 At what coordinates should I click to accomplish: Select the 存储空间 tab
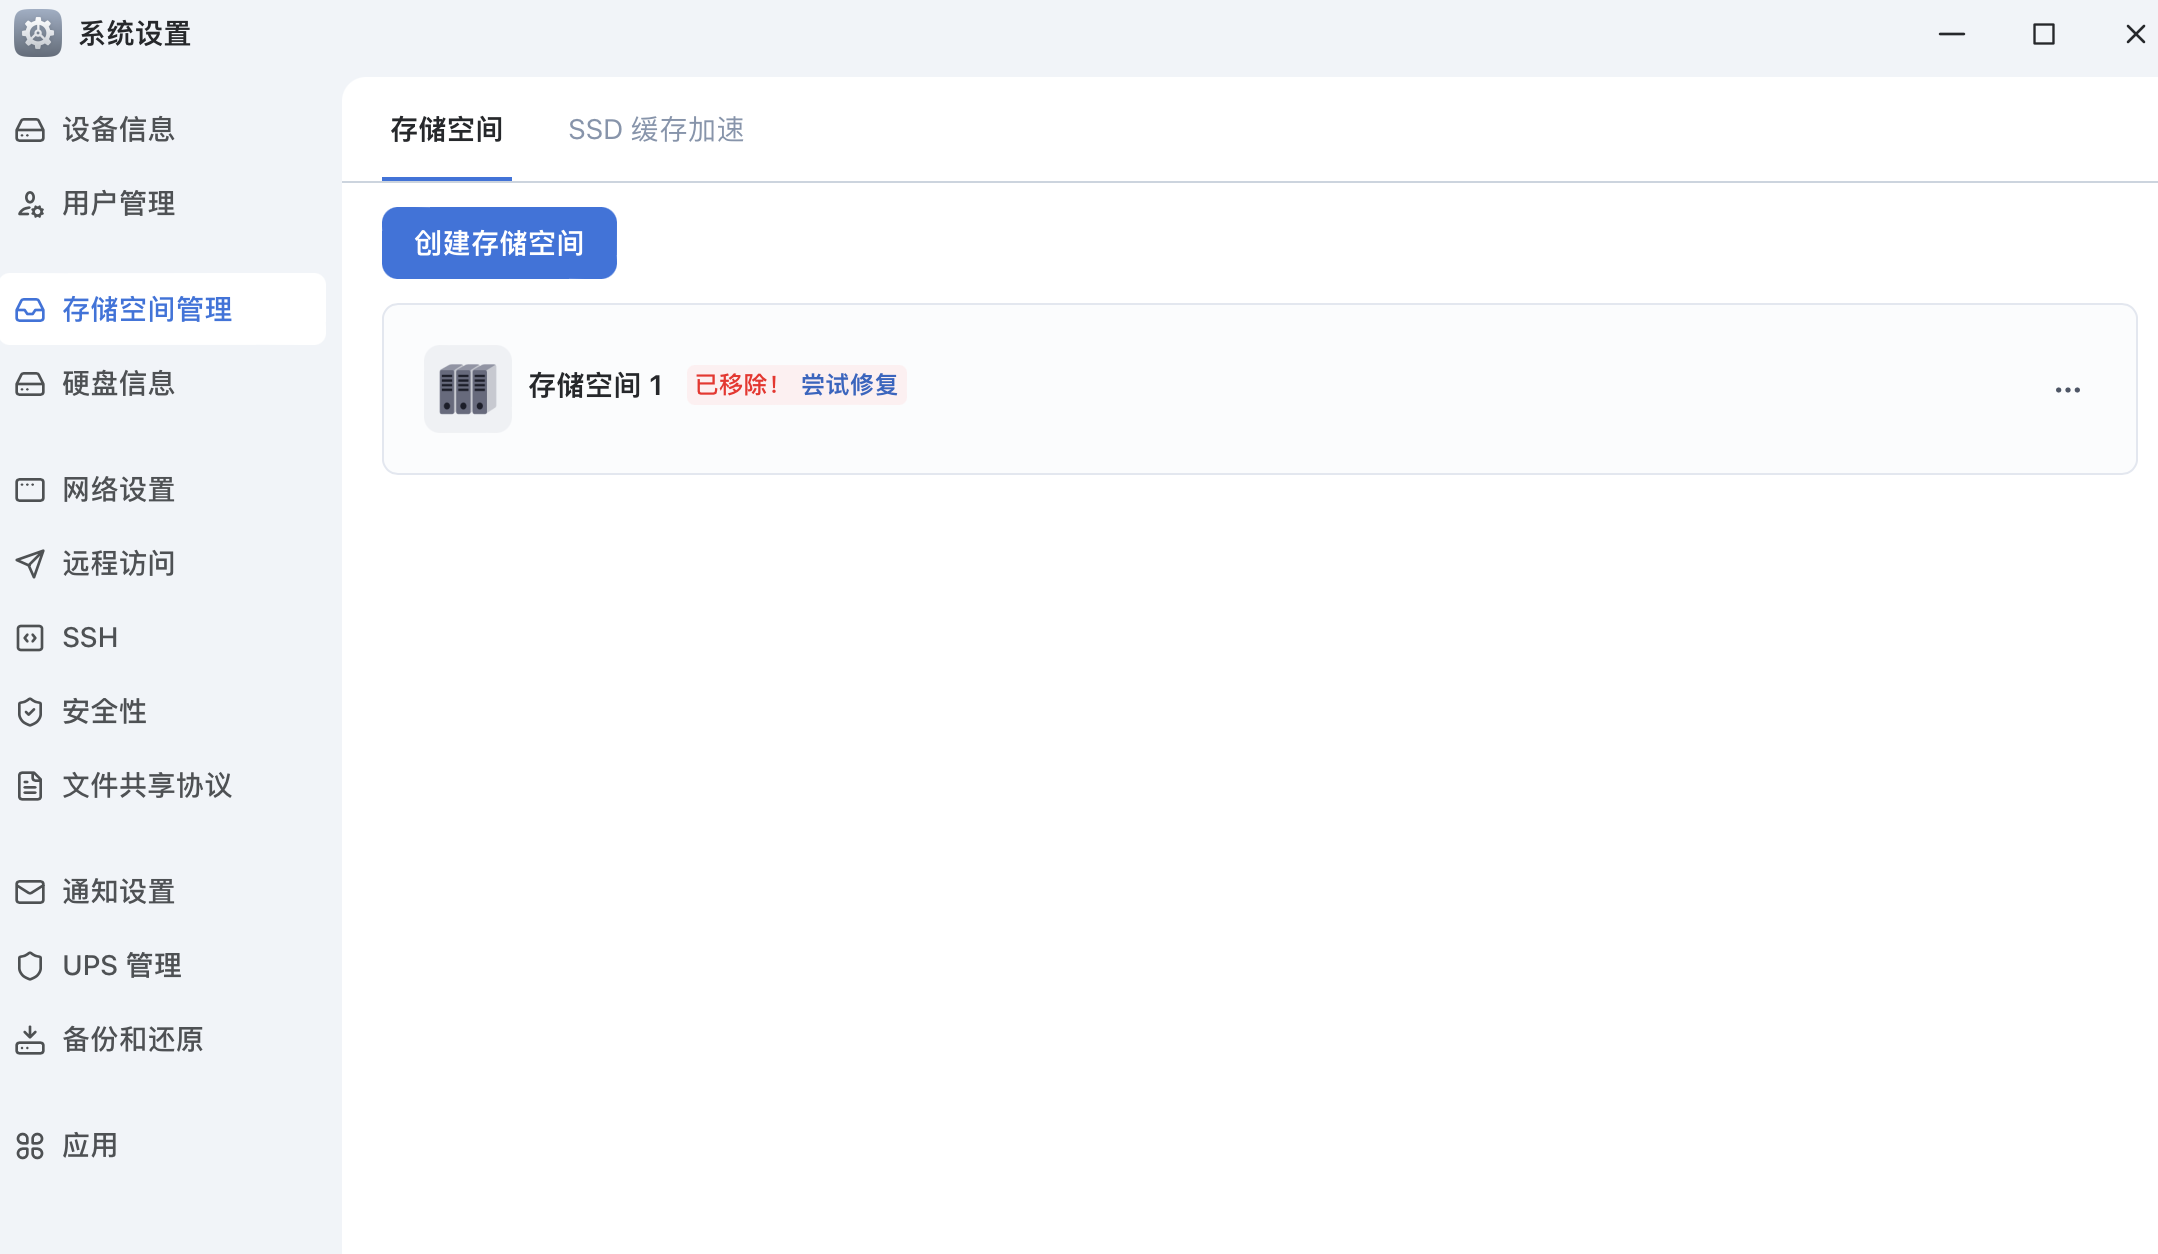pos(446,130)
